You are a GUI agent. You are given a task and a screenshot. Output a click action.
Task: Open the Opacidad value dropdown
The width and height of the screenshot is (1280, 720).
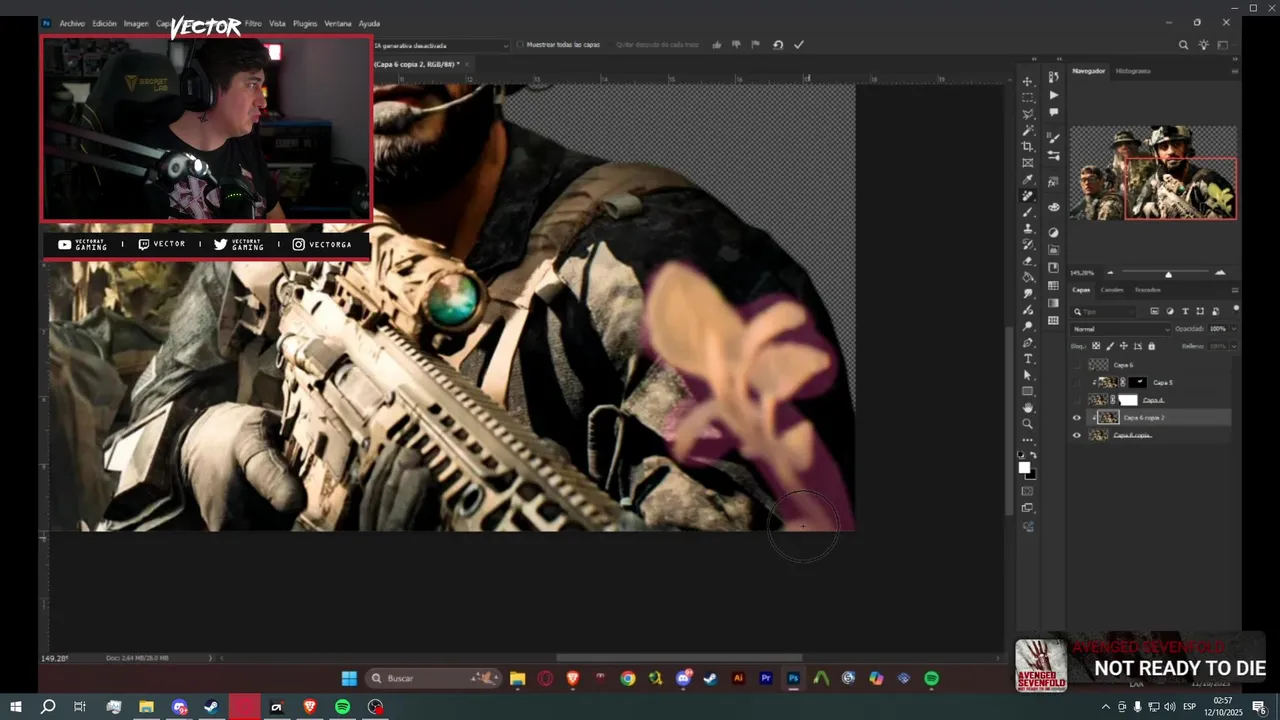click(x=1233, y=329)
